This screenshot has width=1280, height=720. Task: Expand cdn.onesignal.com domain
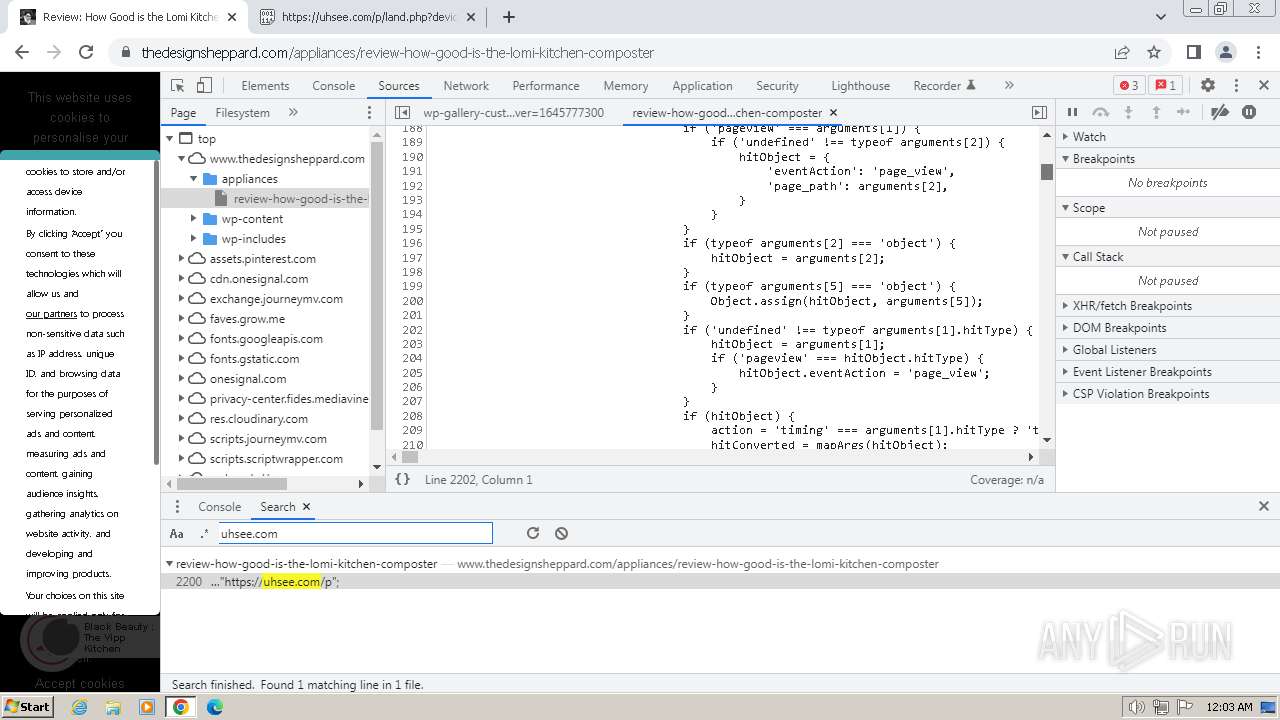(182, 279)
